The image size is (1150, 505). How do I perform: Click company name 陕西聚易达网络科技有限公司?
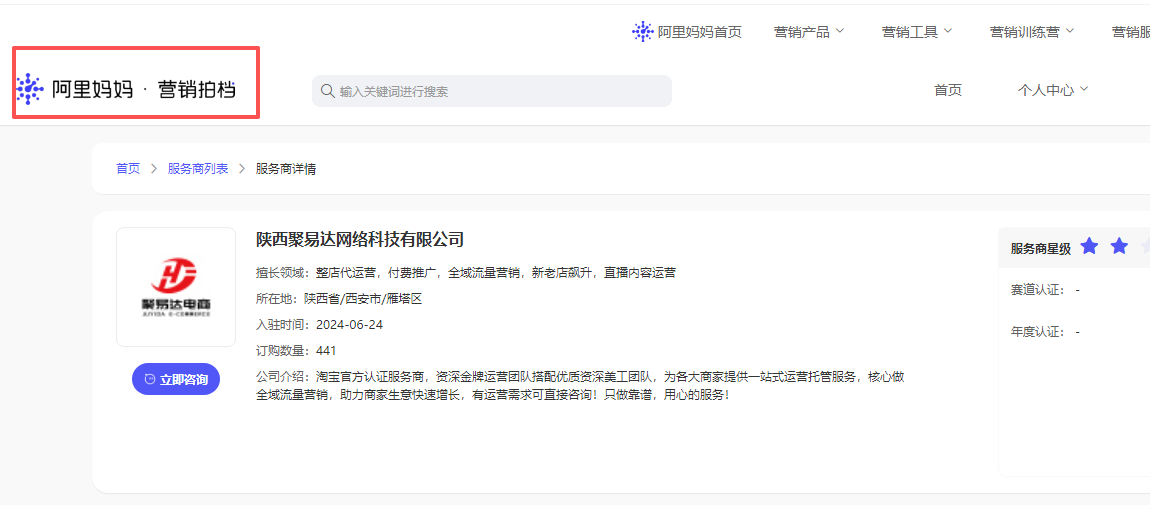[360, 239]
